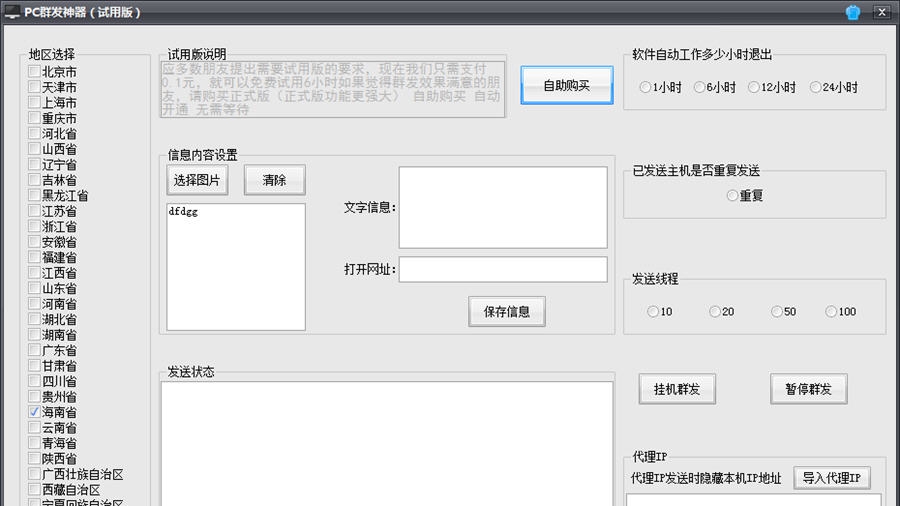
Task: Set send threads to 50
Action: [777, 312]
